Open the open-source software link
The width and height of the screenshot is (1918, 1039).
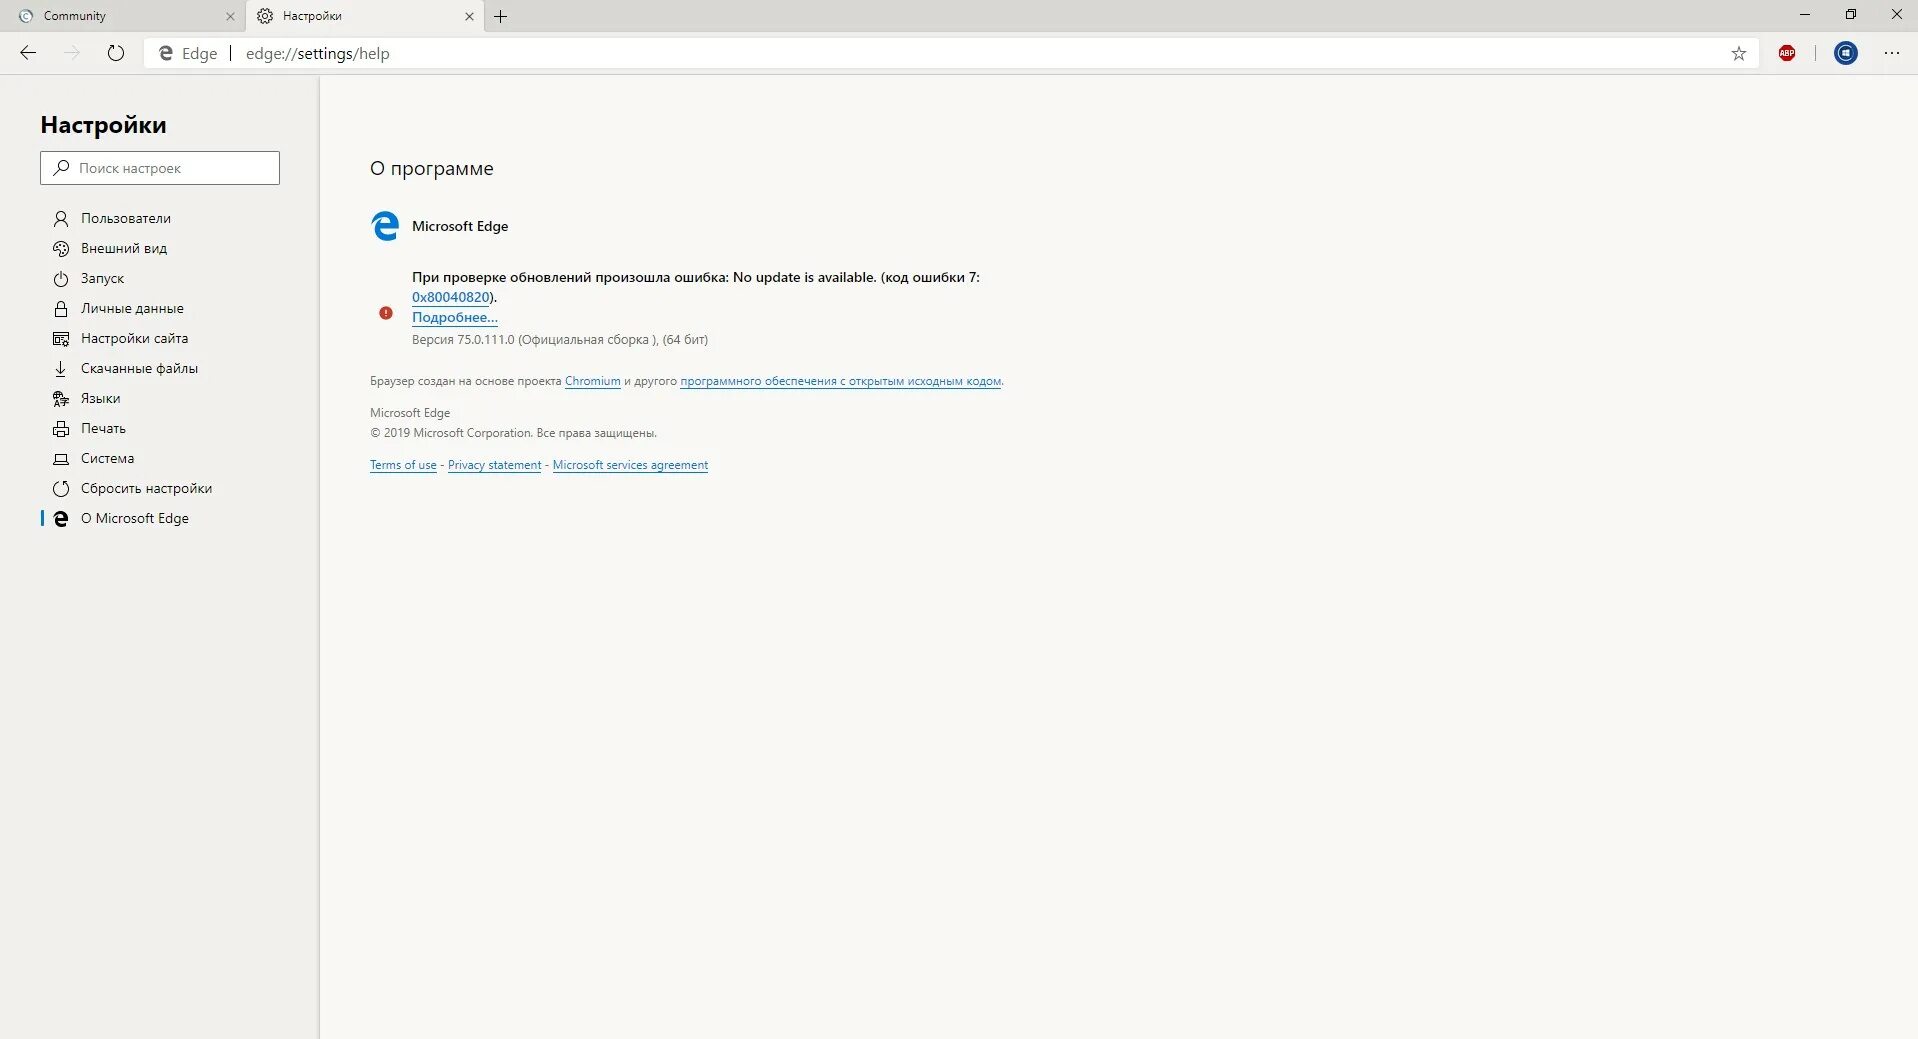click(841, 381)
